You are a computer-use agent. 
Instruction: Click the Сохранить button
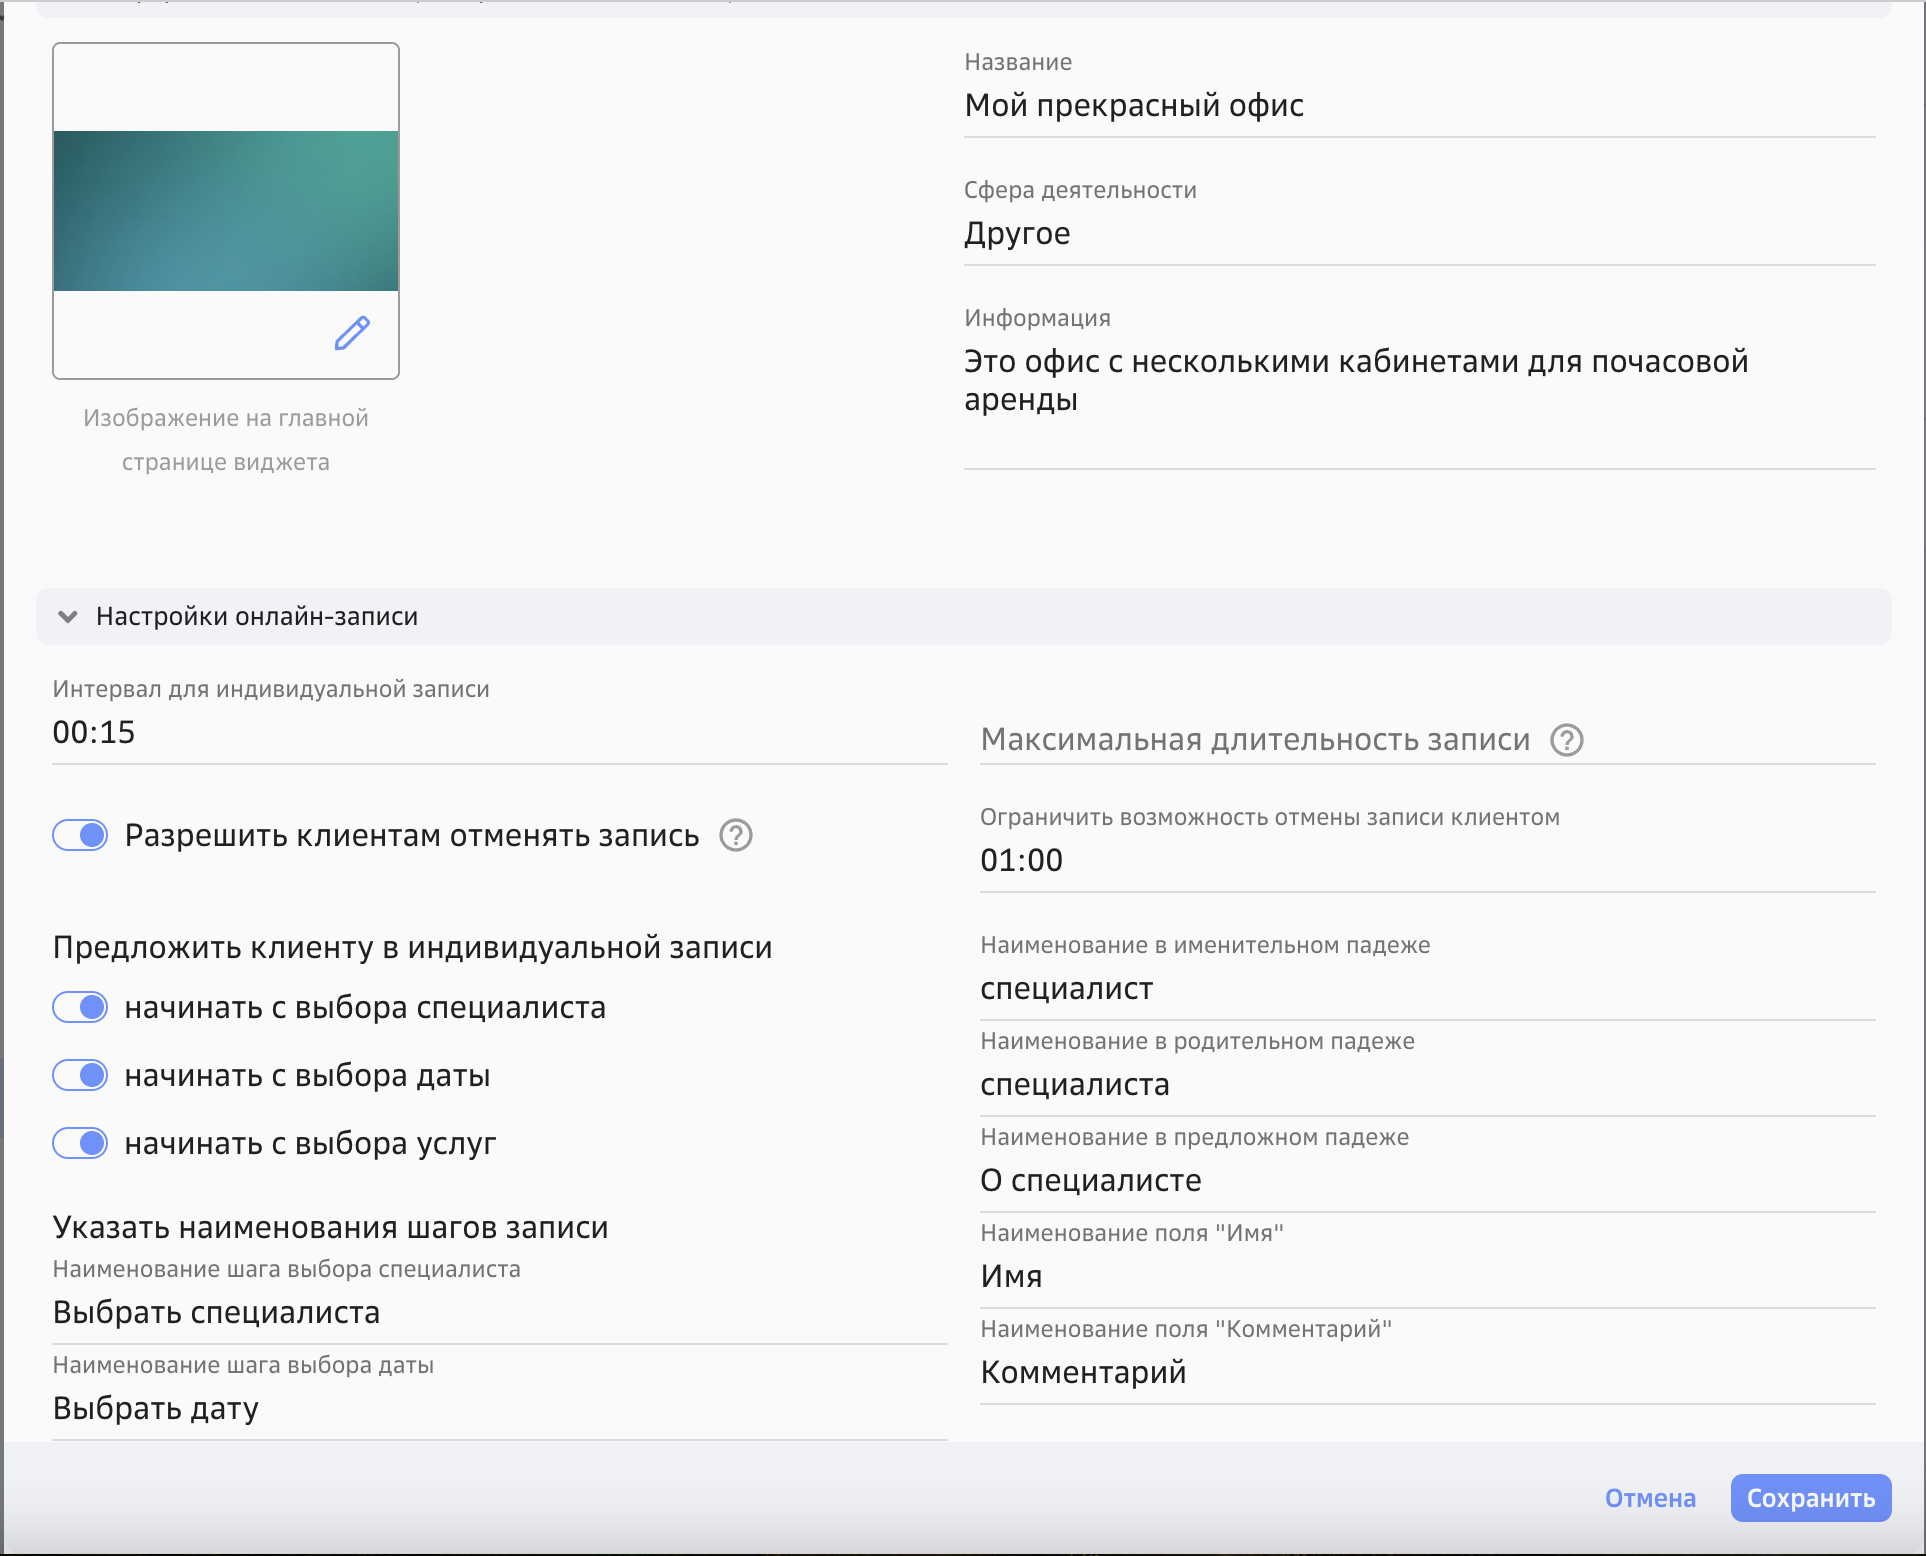pyautogui.click(x=1811, y=1498)
